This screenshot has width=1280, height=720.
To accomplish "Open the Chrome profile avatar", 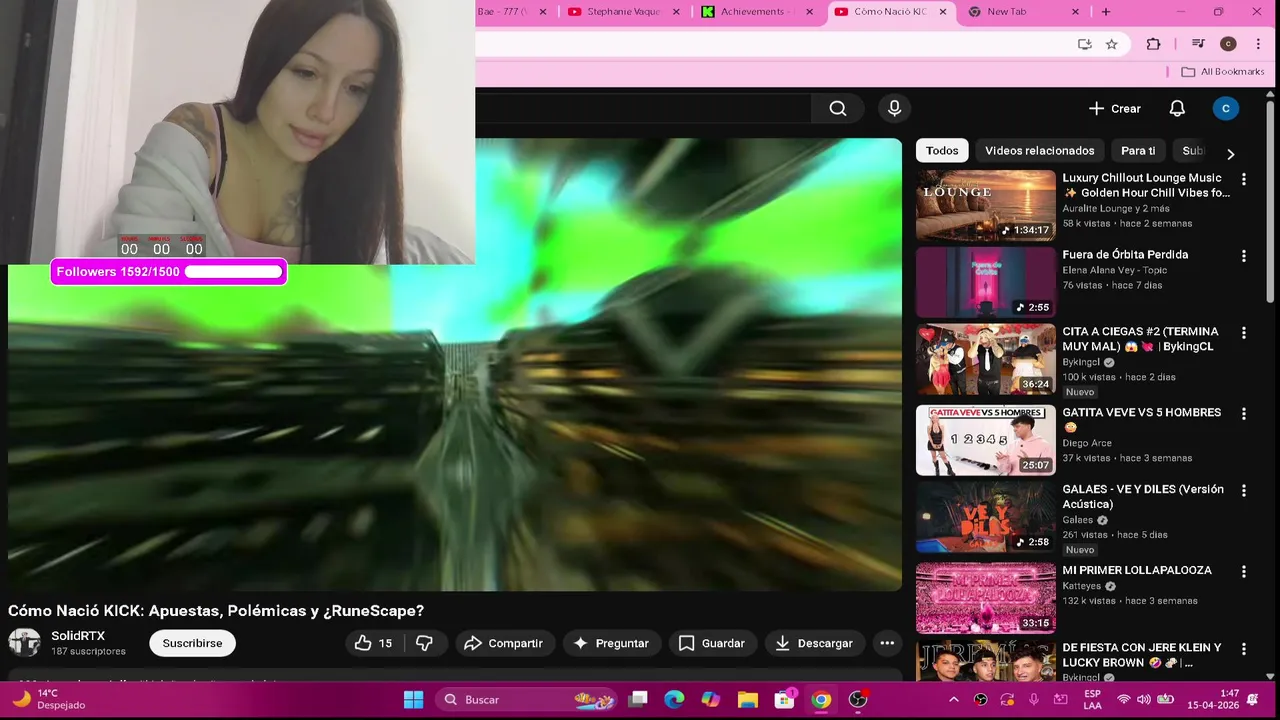I will [x=1228, y=44].
